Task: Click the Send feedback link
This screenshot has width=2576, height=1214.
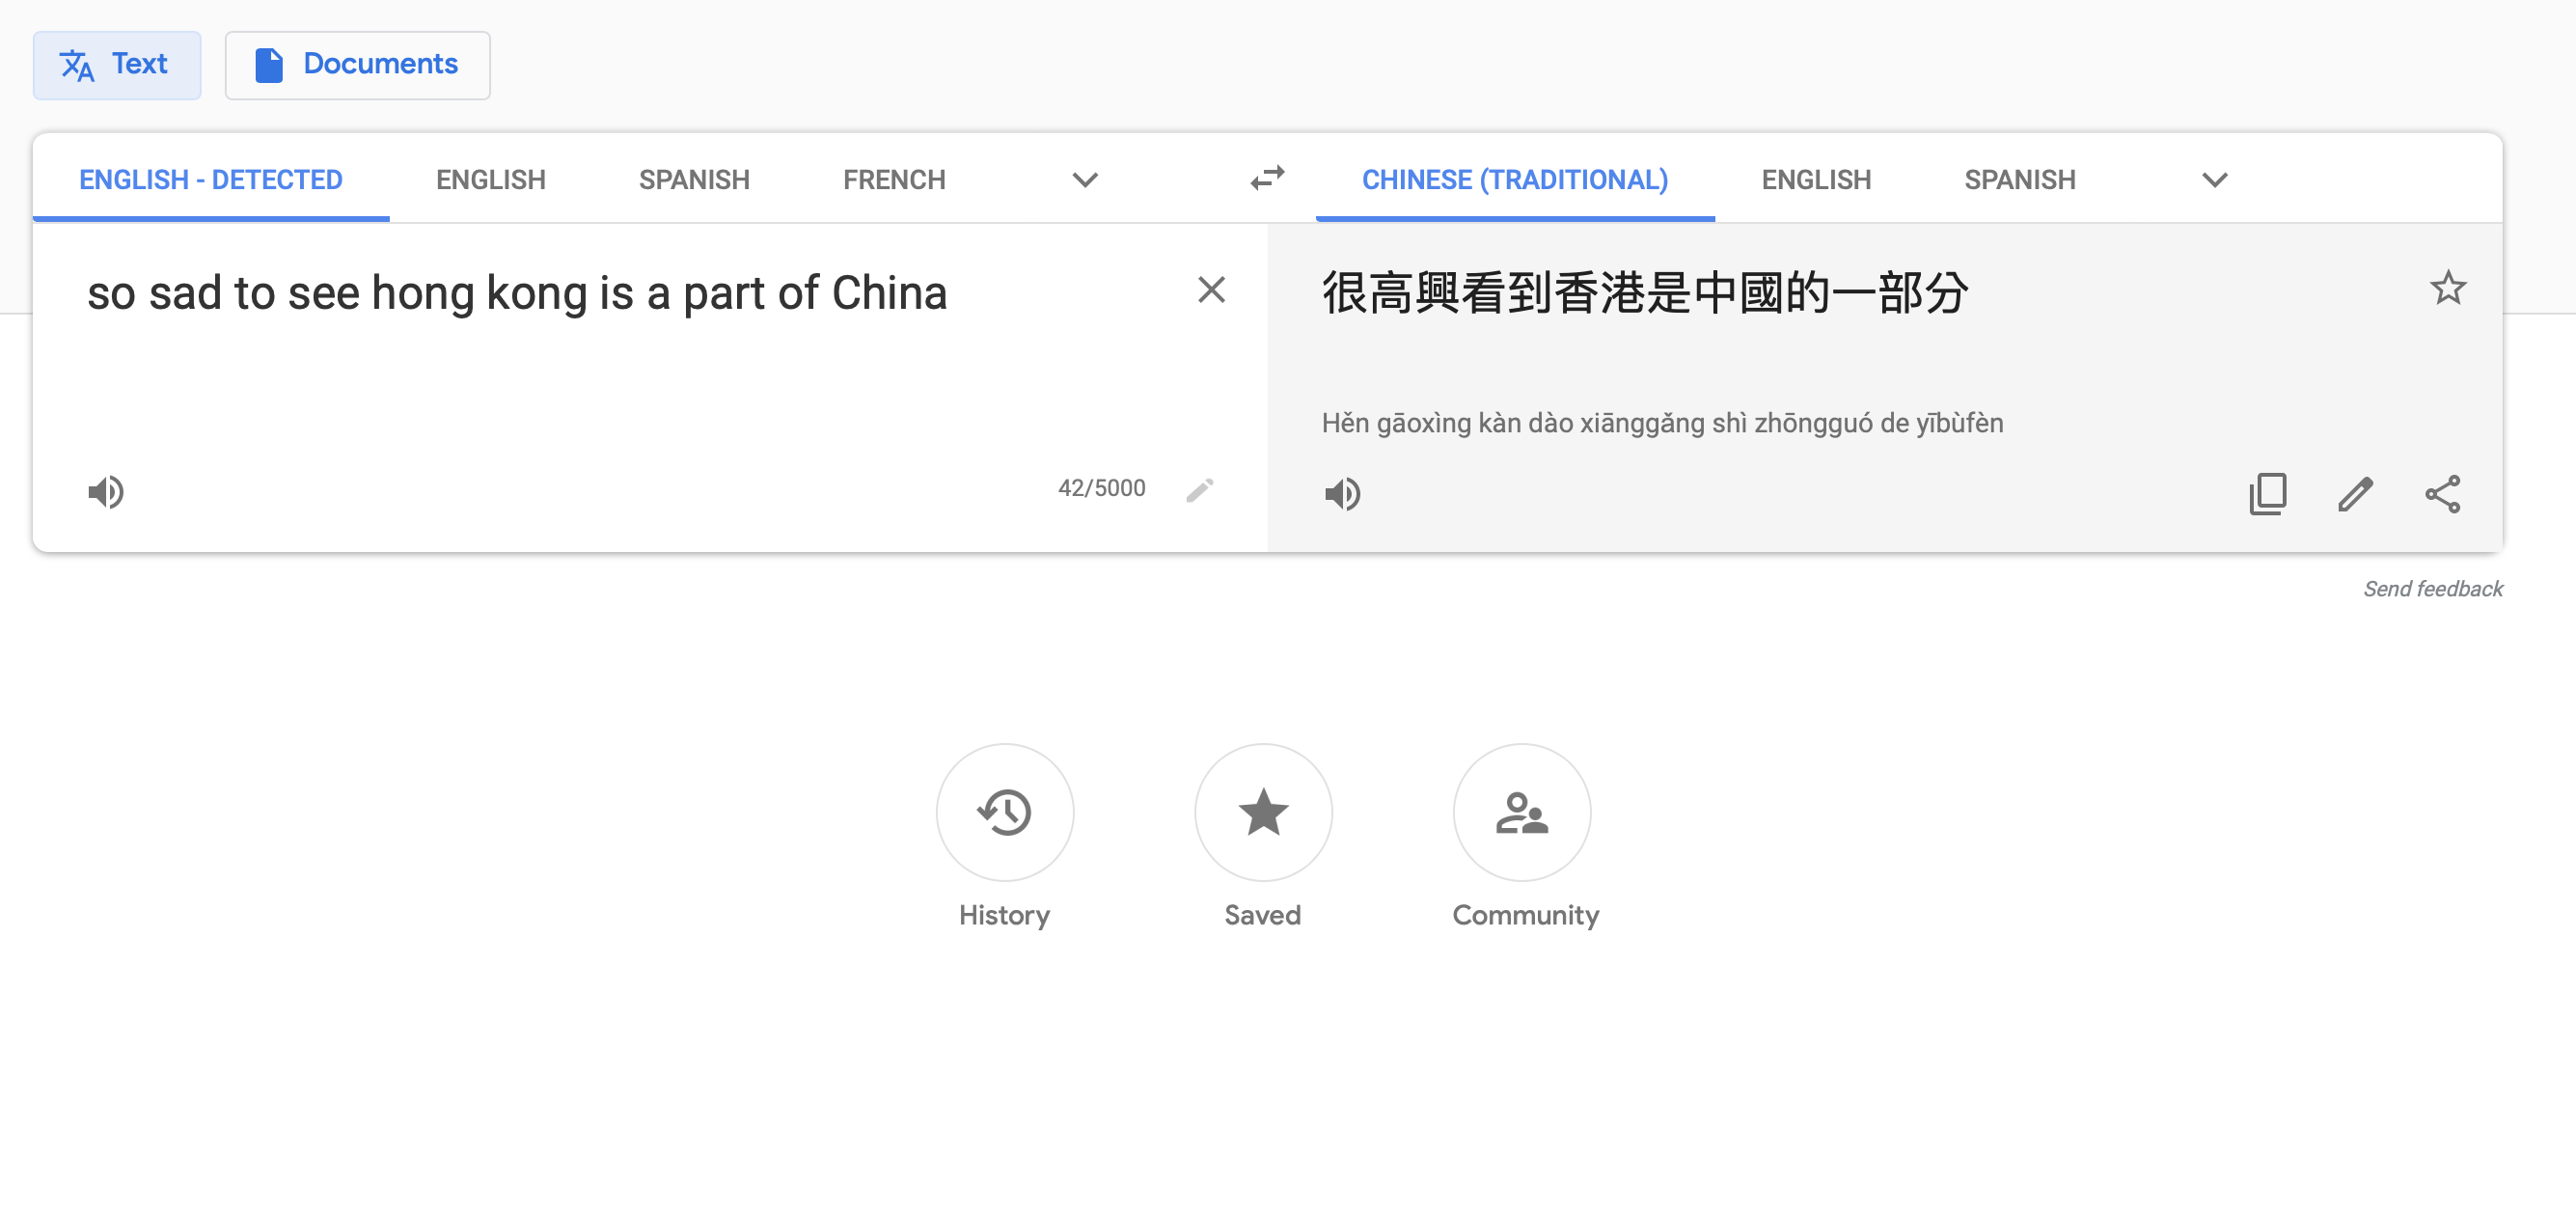Action: 2434,588
